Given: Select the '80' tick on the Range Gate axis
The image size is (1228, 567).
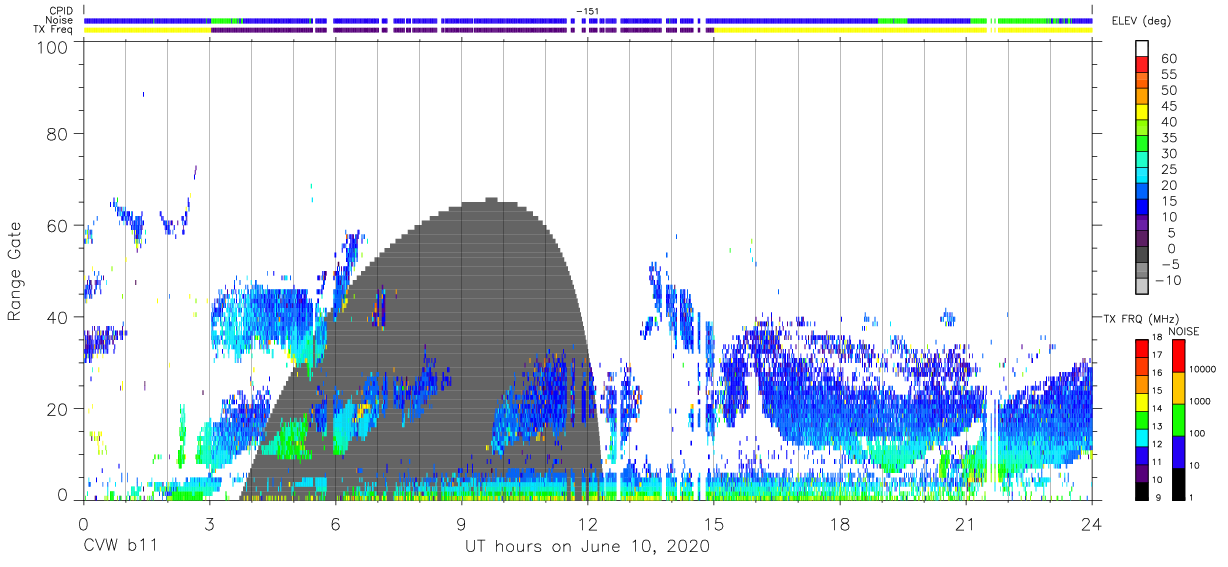Looking at the screenshot, I should tap(59, 133).
